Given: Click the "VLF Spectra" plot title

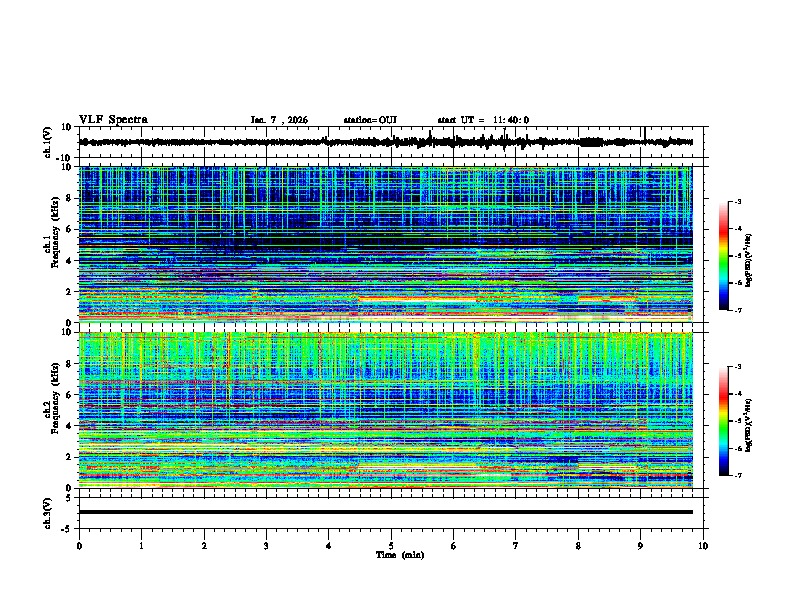Looking at the screenshot, I should (113, 120).
